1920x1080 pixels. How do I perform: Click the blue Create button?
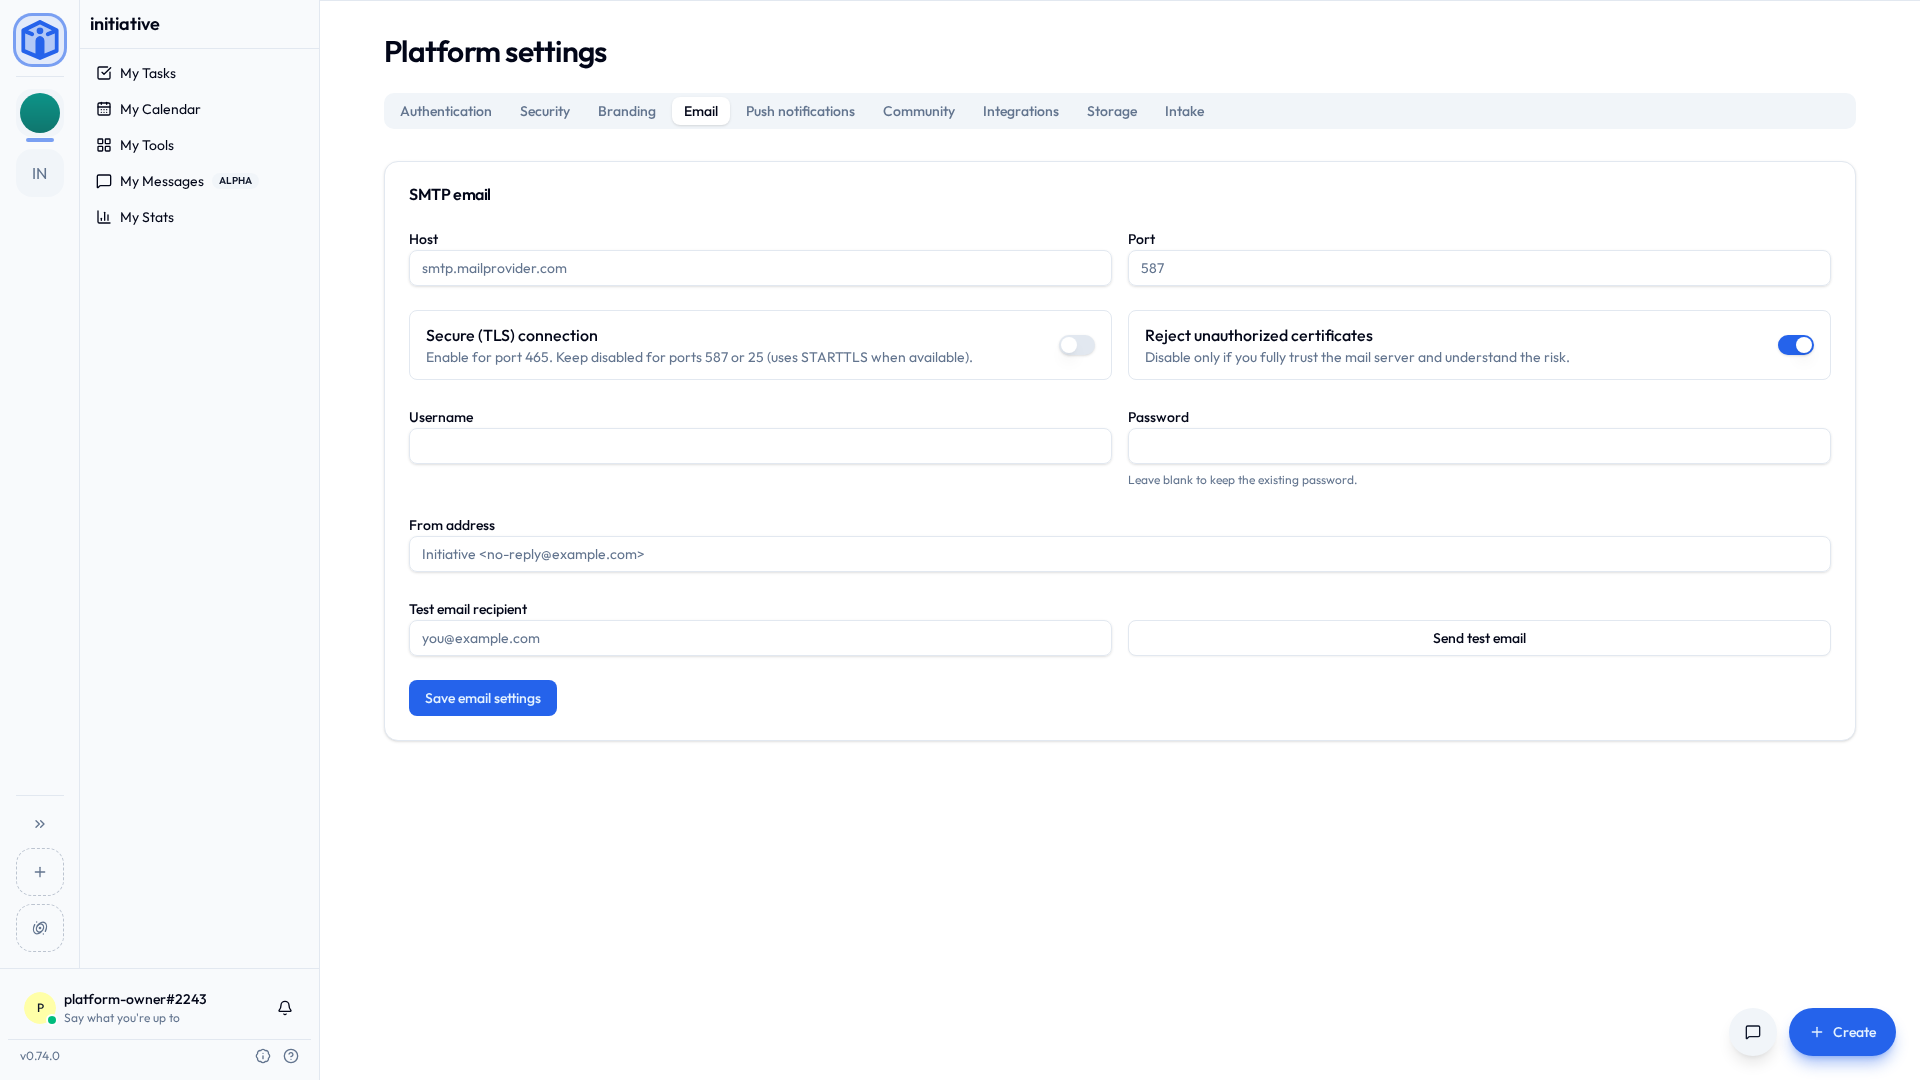click(1842, 1032)
